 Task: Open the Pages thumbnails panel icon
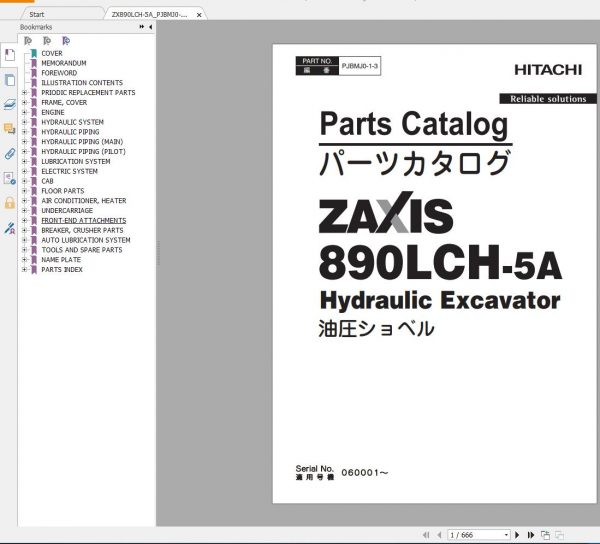click(10, 80)
